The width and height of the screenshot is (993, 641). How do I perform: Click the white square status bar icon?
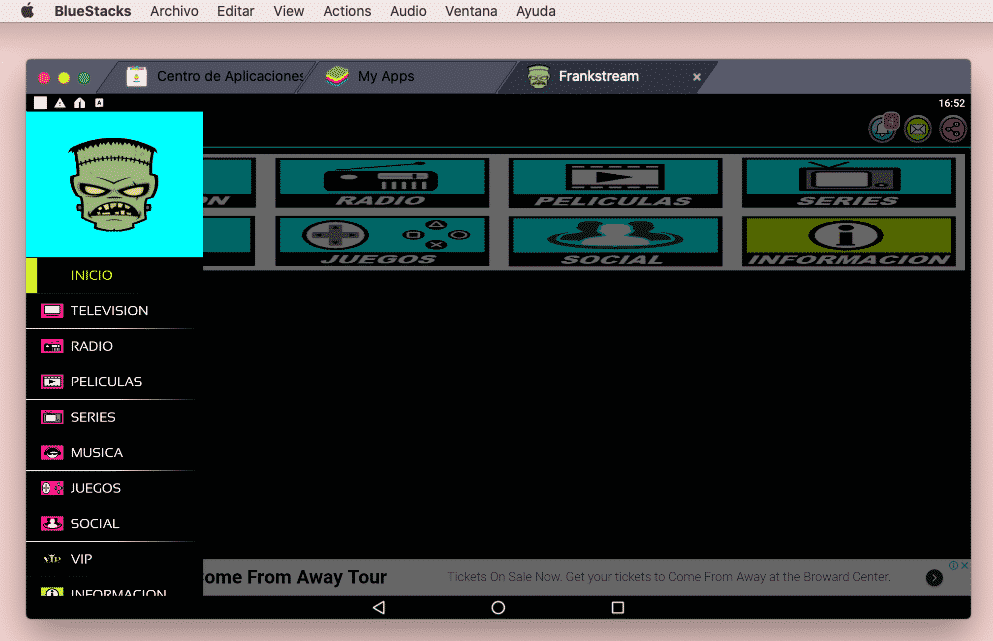pyautogui.click(x=41, y=103)
